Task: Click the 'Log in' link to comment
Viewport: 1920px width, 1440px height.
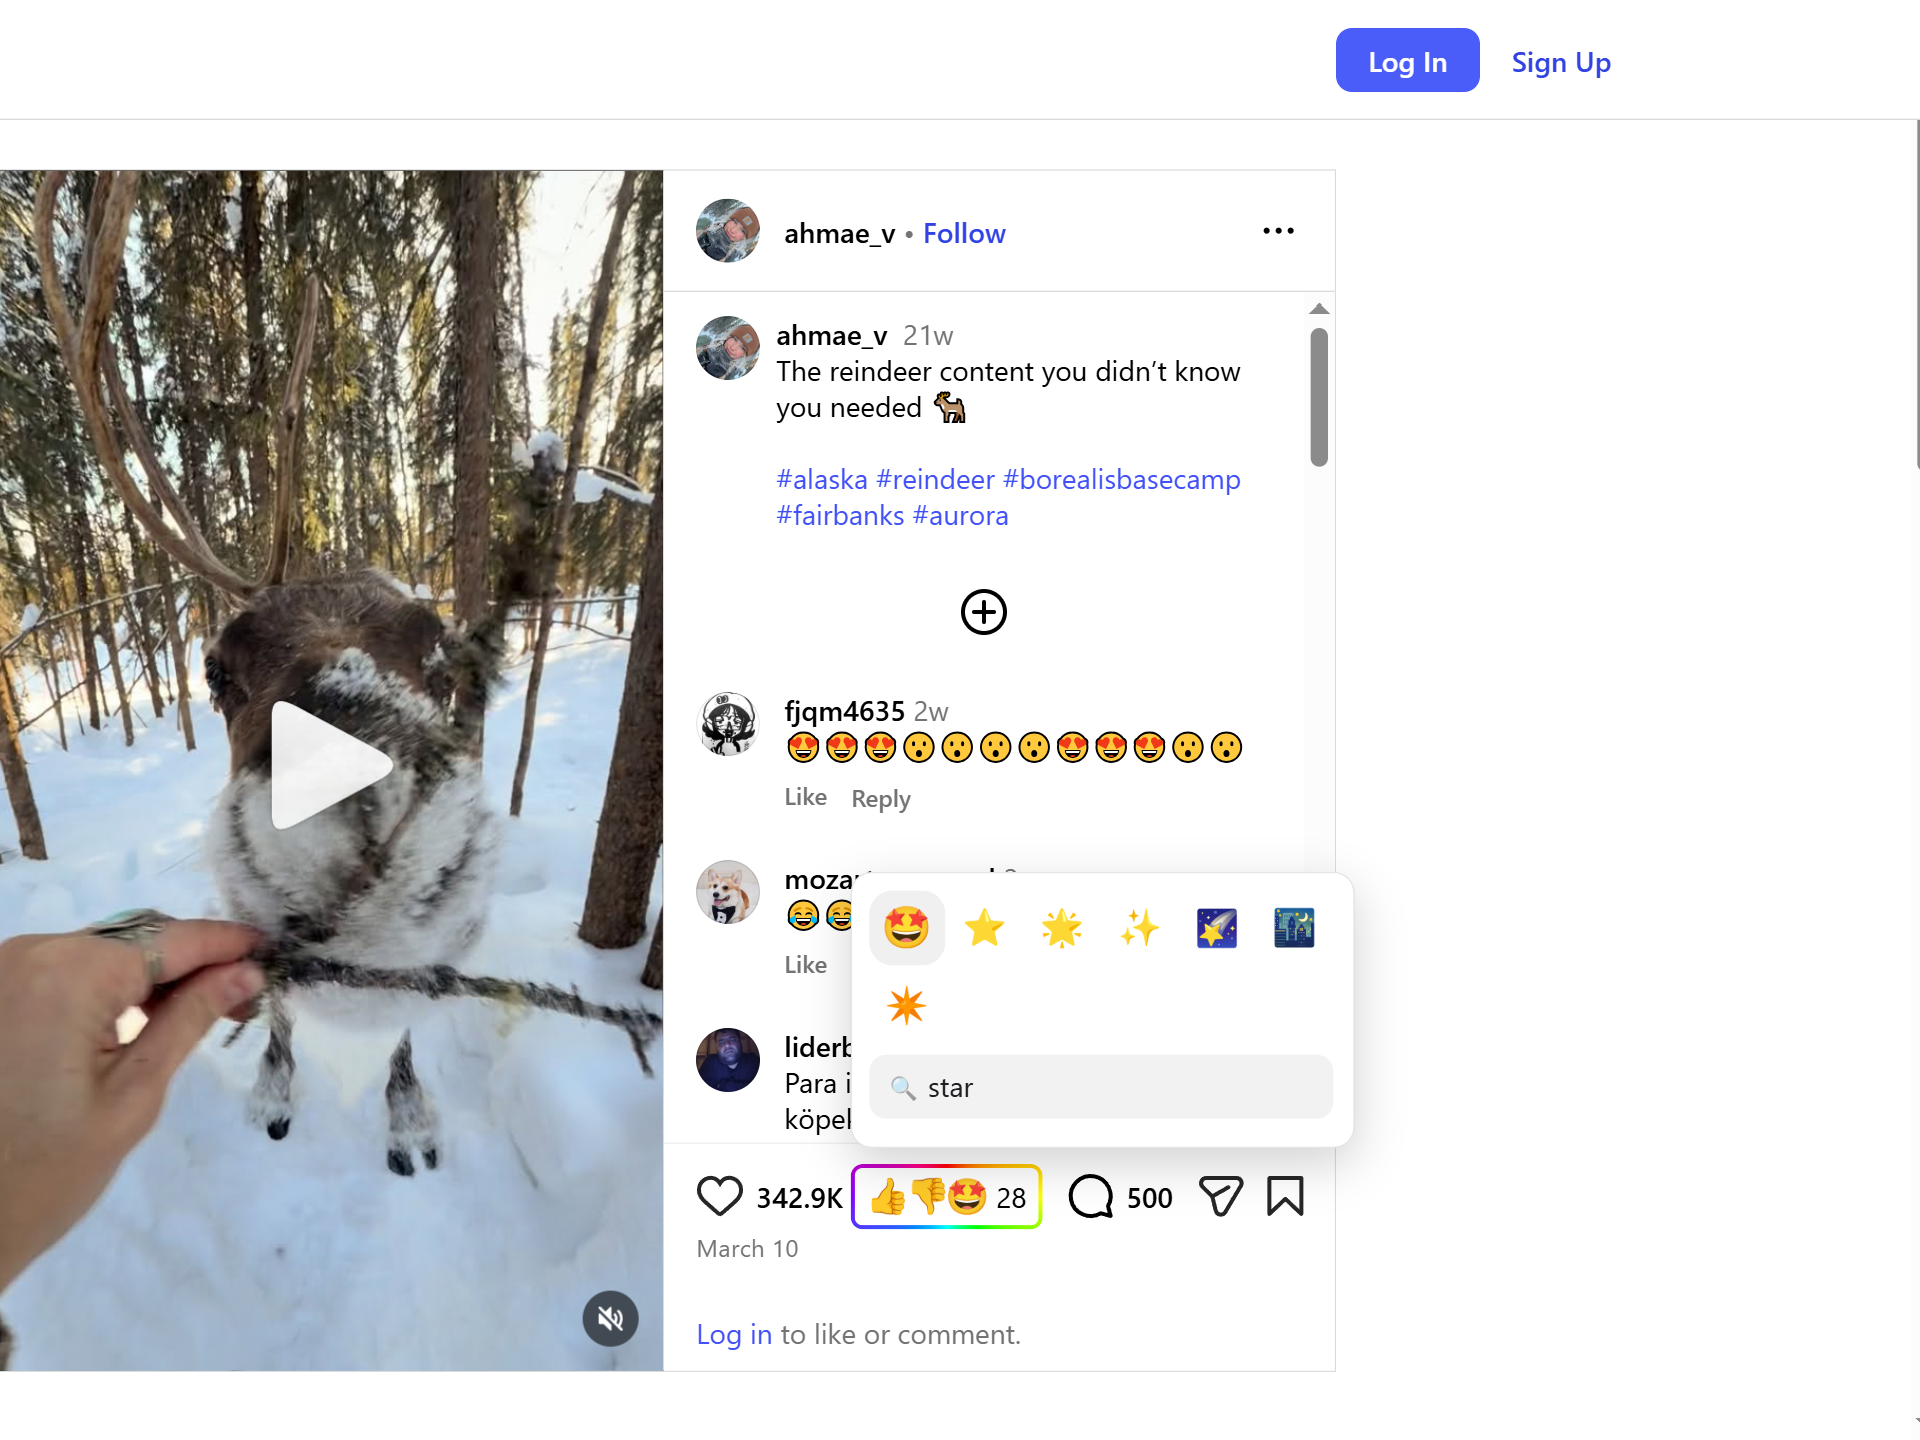Action: (734, 1335)
